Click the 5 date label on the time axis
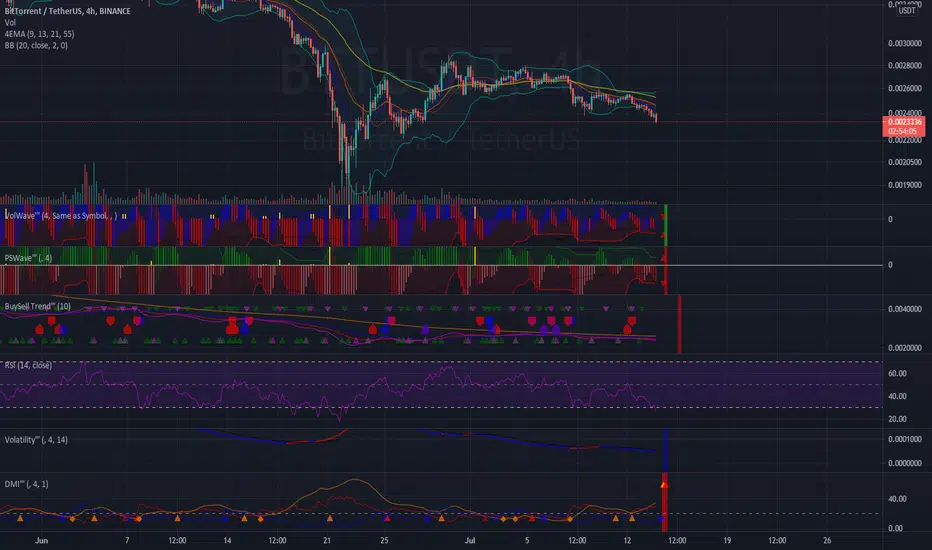The image size is (932, 550). (x=527, y=540)
